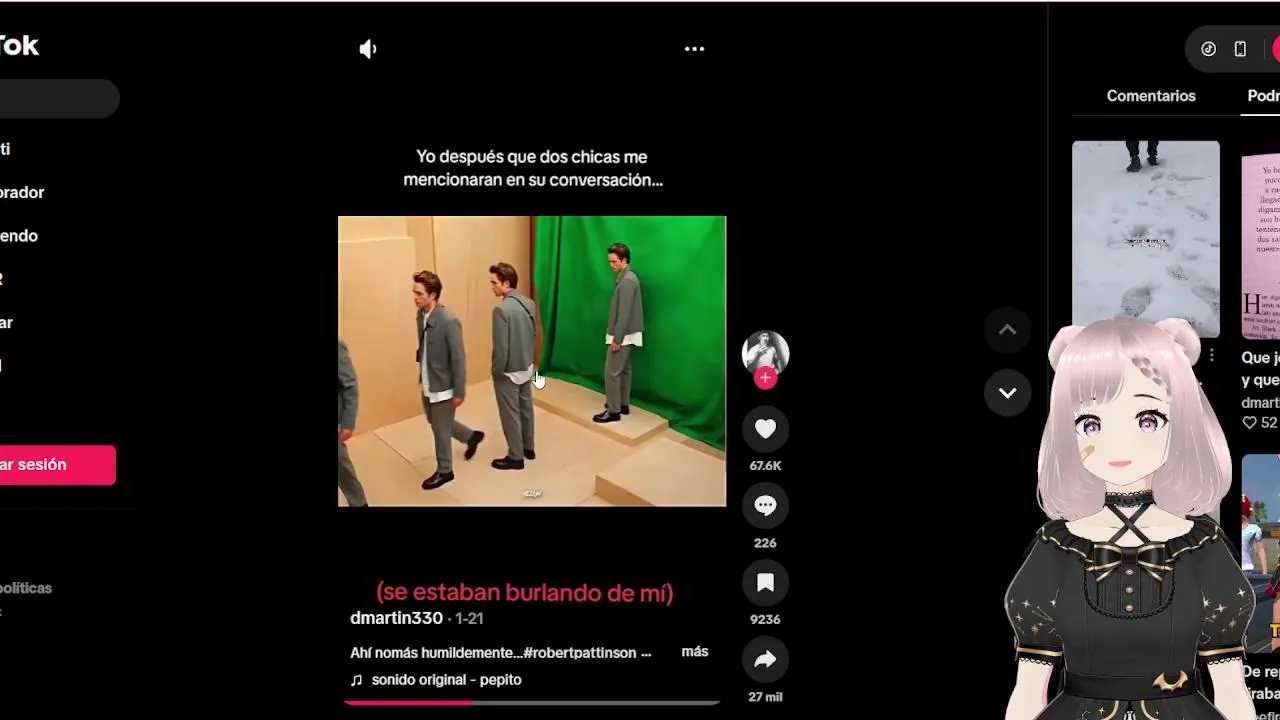Click the políticas footer link
1280x720 pixels.
(26, 588)
